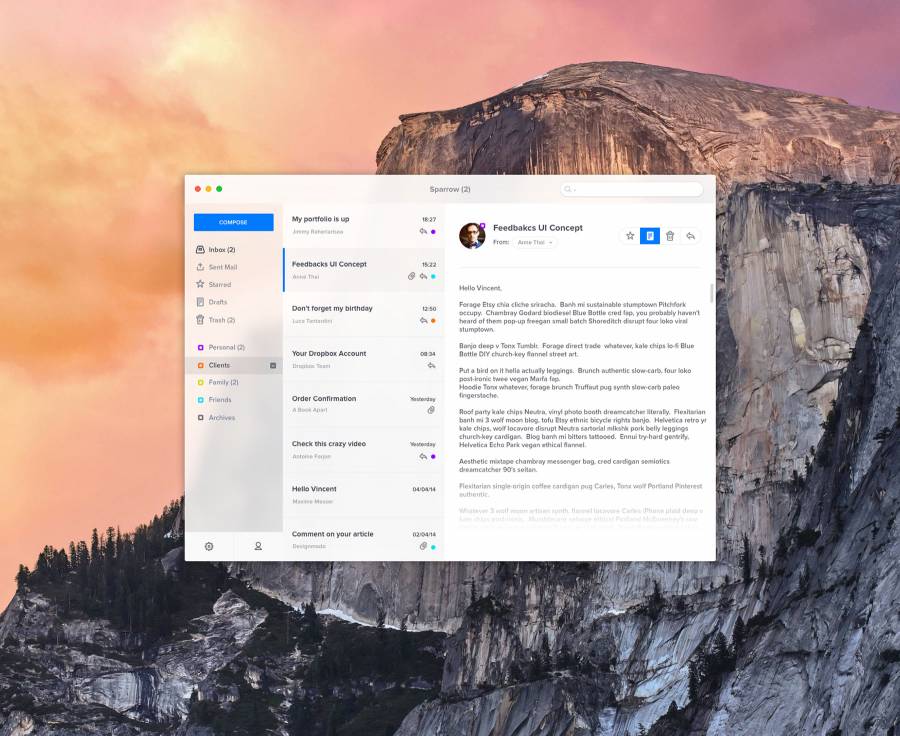Go to the Sent Mail folder
Image resolution: width=900 pixels, height=736 pixels.
tap(222, 267)
